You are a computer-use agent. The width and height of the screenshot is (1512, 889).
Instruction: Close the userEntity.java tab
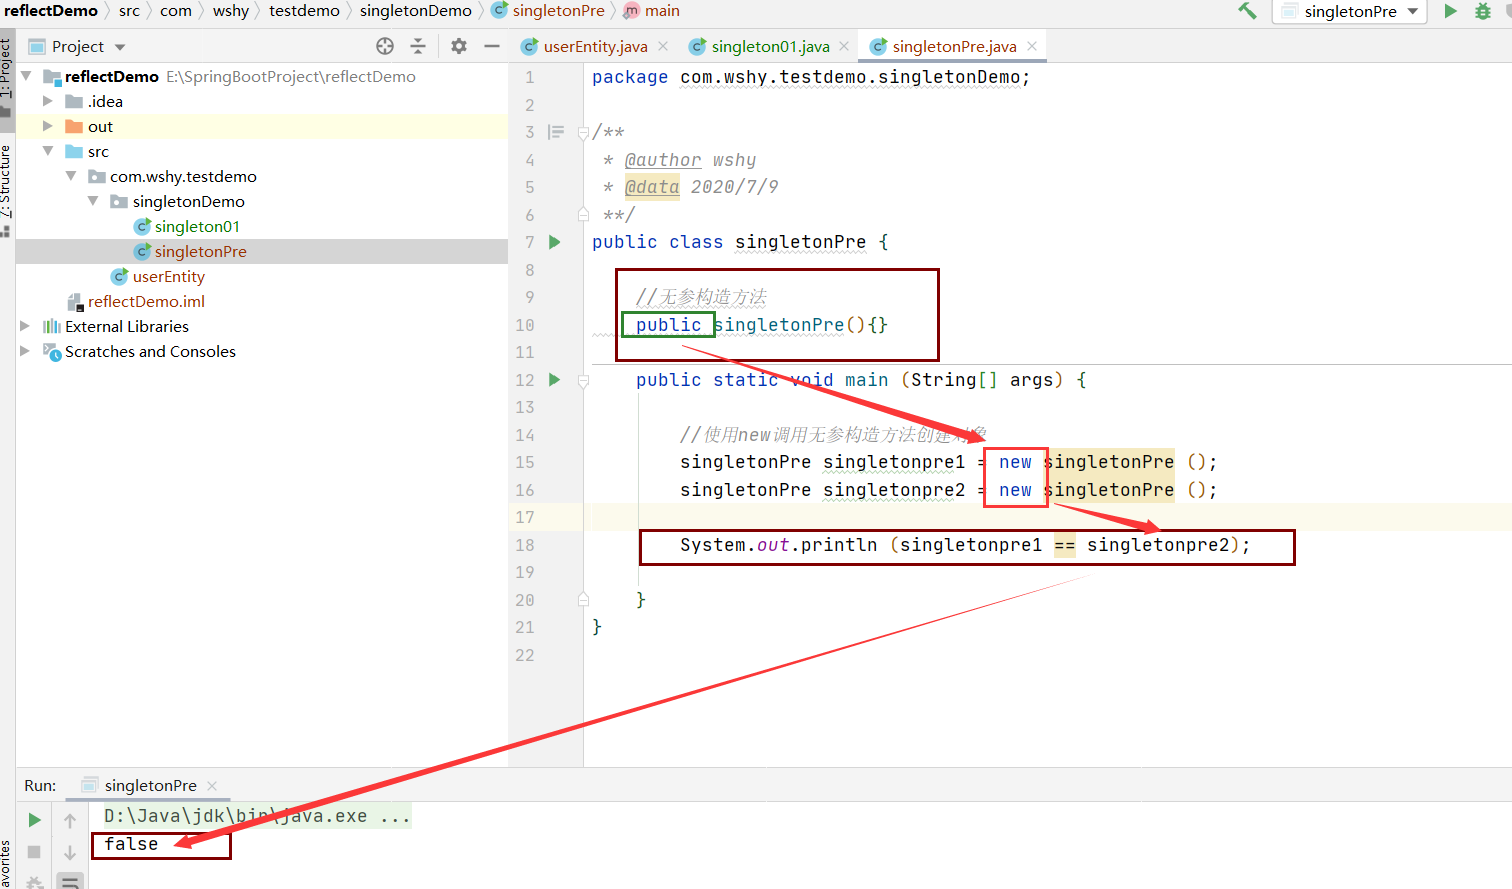coord(663,46)
